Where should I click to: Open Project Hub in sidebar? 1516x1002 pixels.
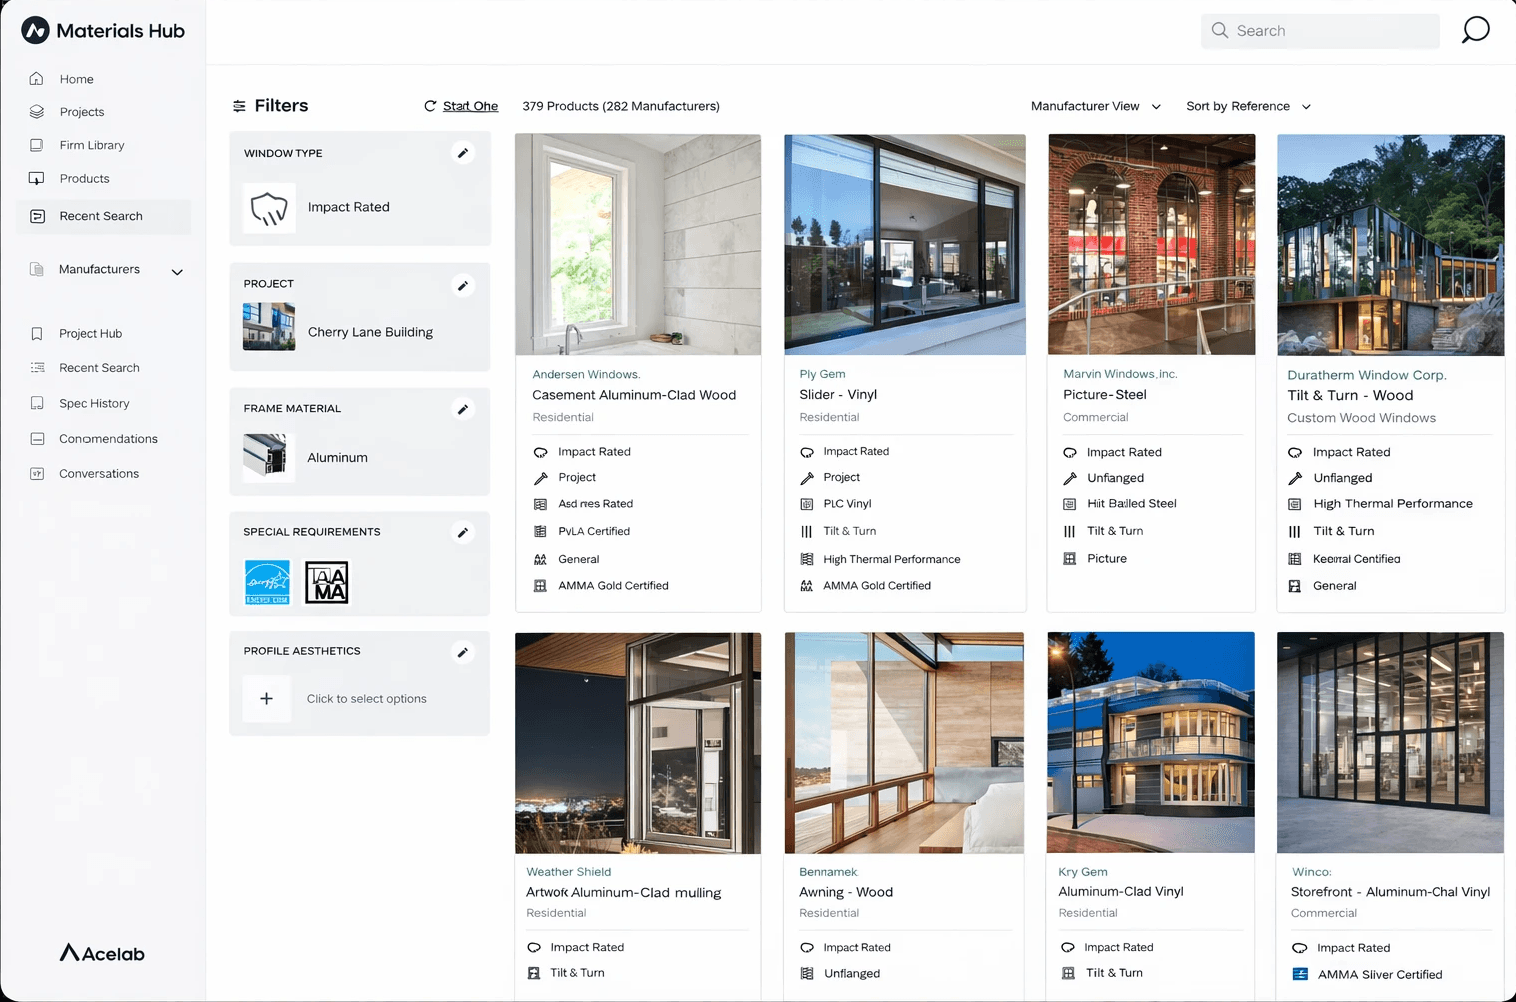(x=90, y=334)
